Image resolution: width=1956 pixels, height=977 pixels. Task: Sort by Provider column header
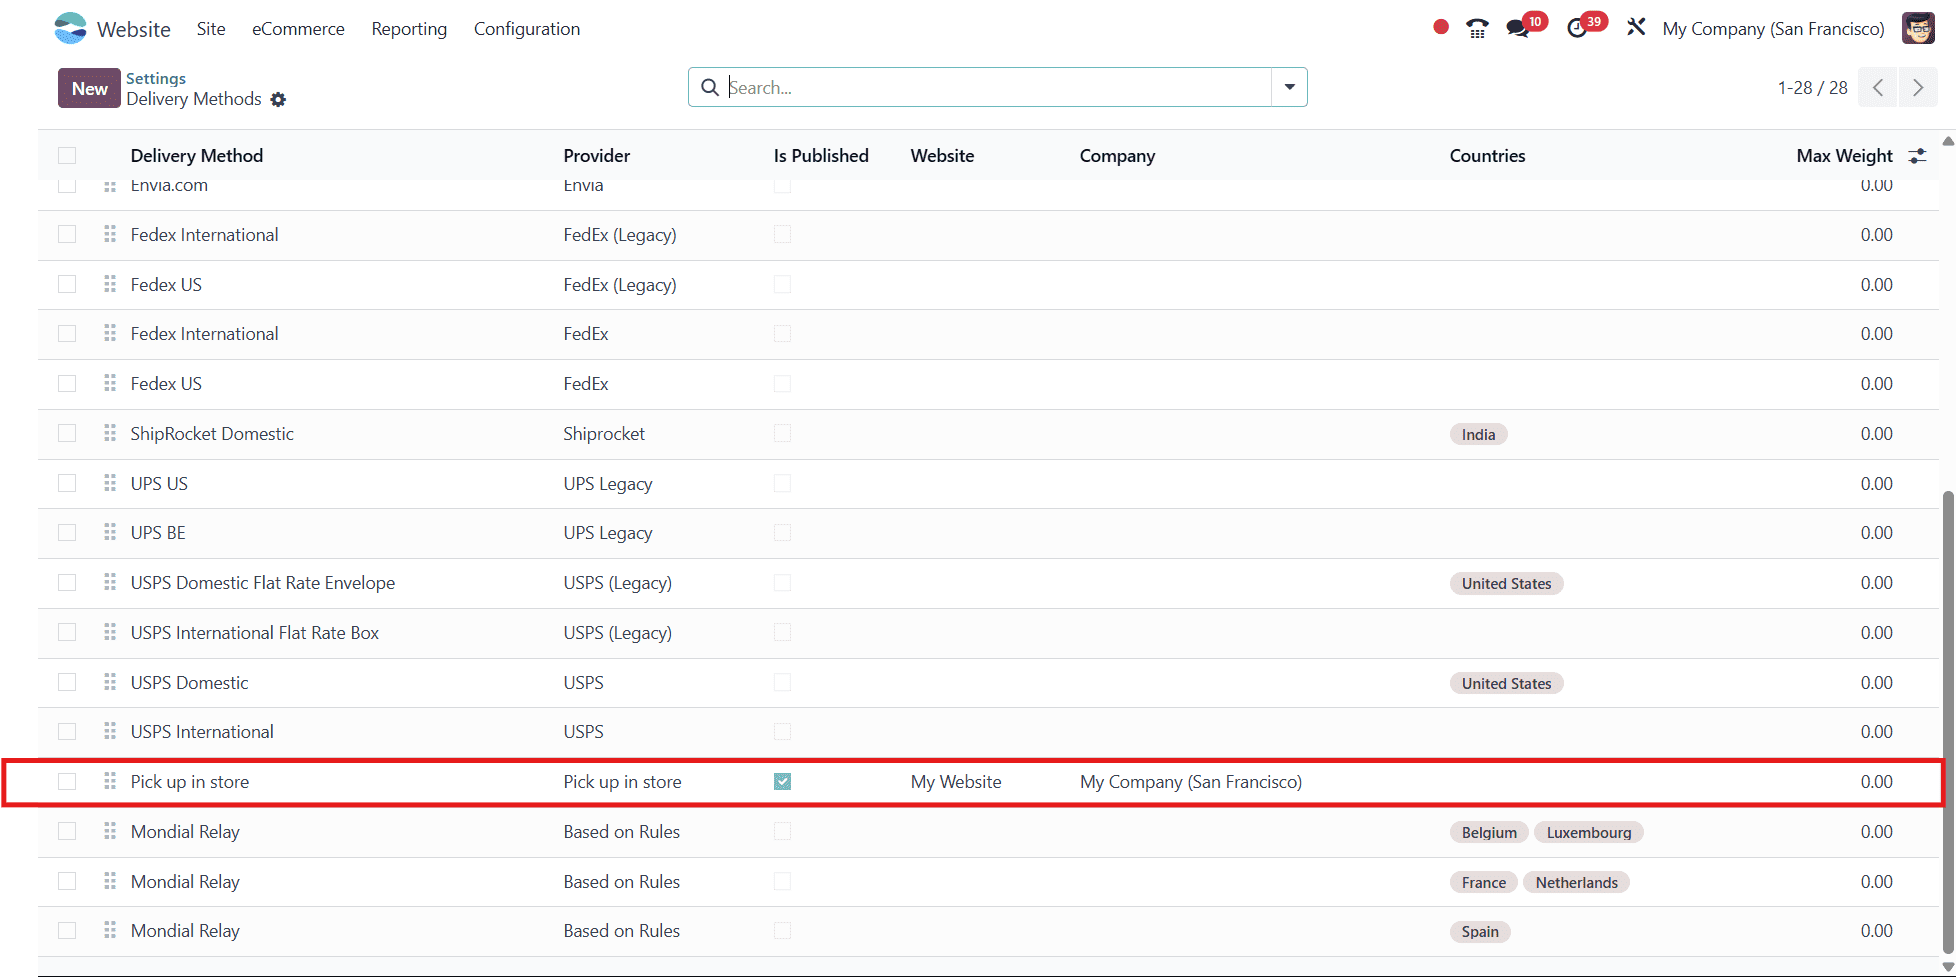pyautogui.click(x=597, y=155)
